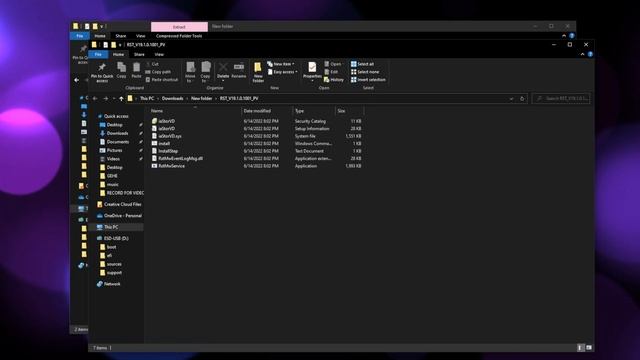Click Properties icon in title bar quick toolbar

click(x=106, y=44)
